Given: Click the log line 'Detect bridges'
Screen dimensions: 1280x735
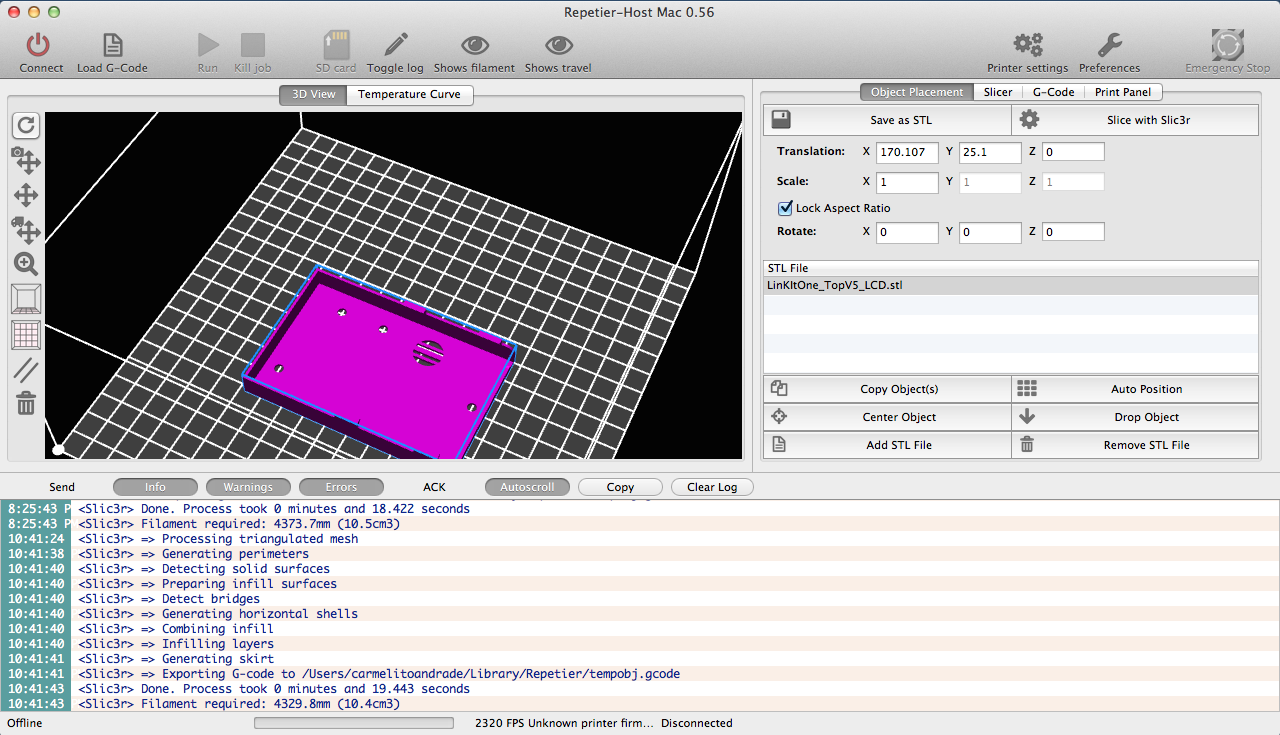Looking at the screenshot, I should 169,599.
